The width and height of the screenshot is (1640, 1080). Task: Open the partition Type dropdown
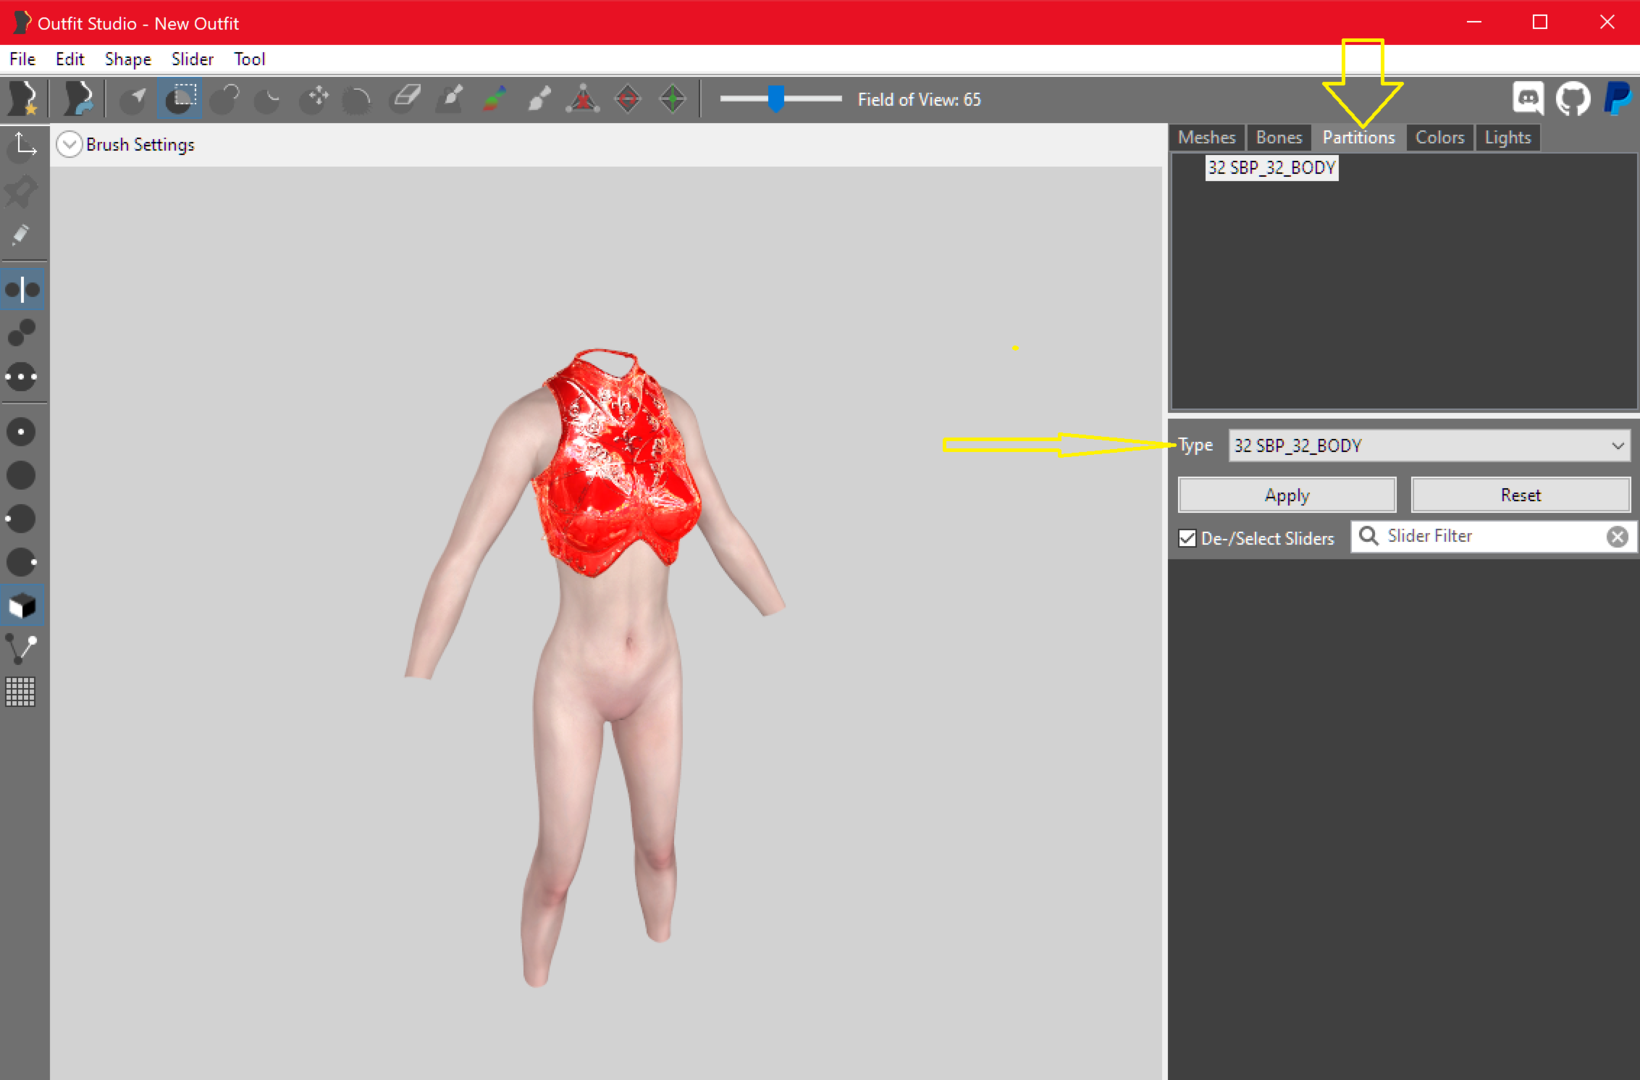point(1429,446)
